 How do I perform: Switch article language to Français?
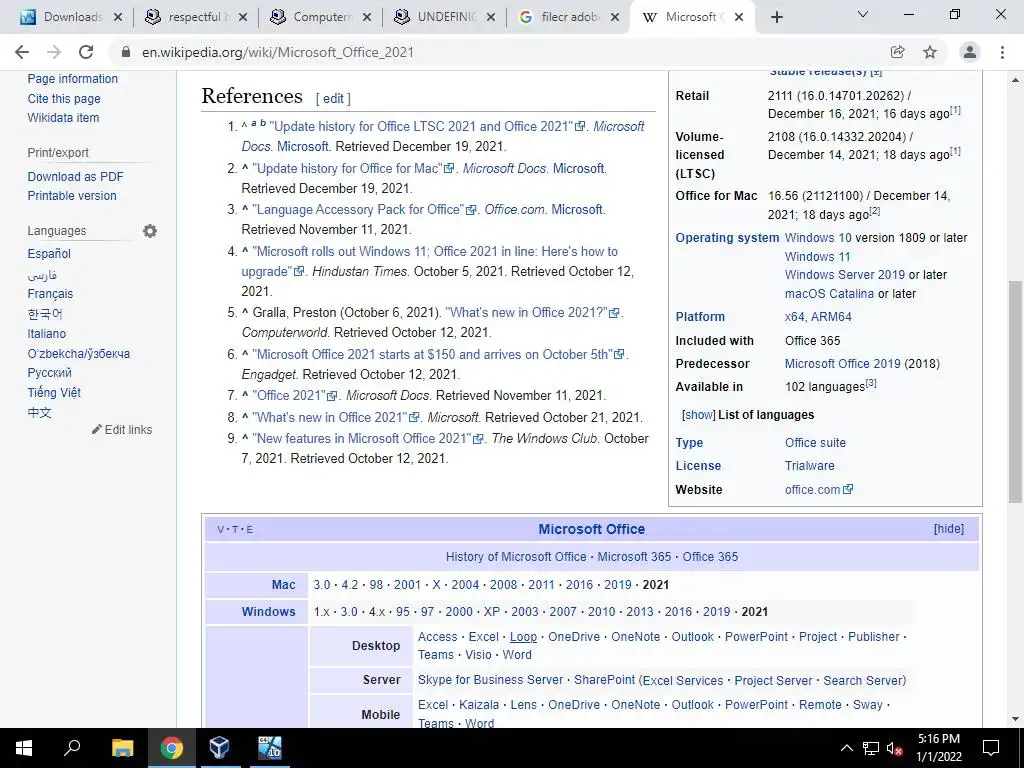50,293
